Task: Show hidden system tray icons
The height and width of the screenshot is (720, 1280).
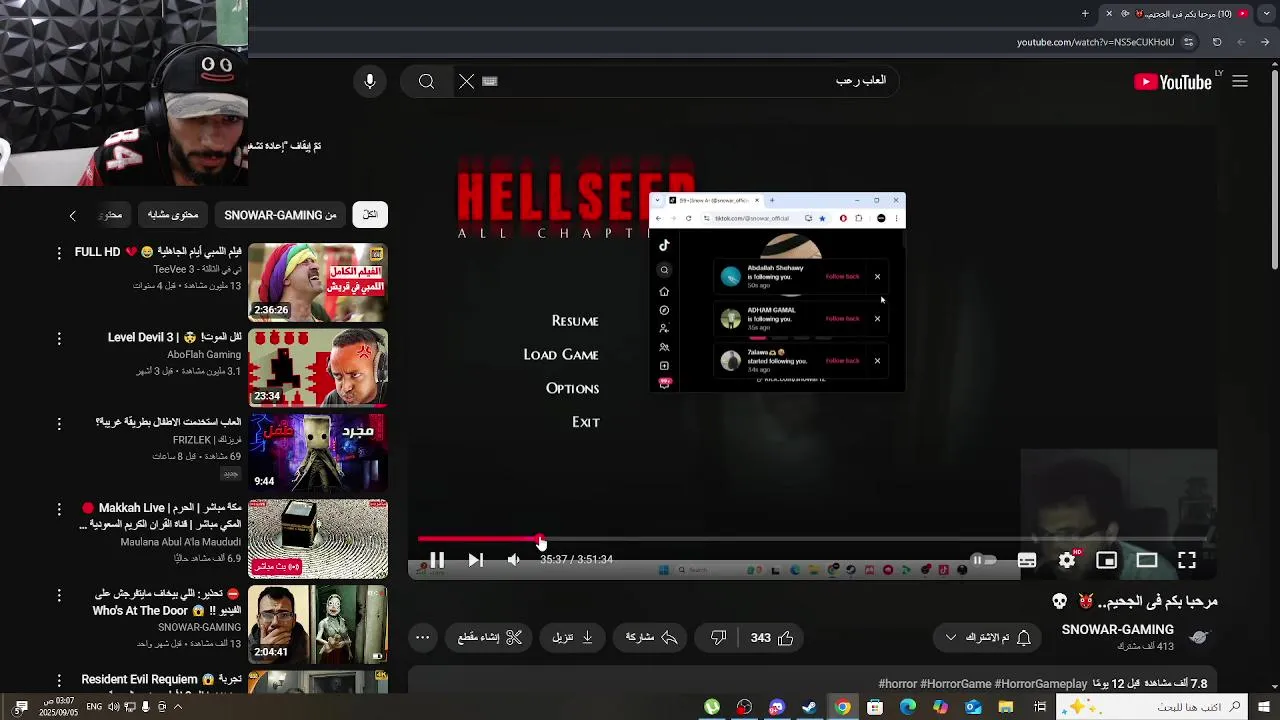Action: [x=178, y=707]
